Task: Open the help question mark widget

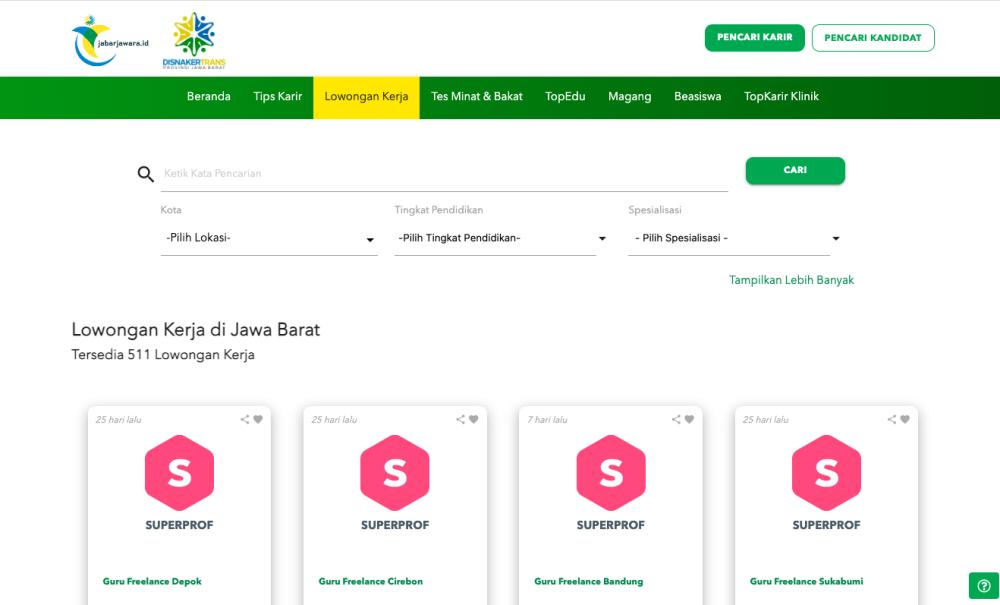Action: pyautogui.click(x=984, y=585)
